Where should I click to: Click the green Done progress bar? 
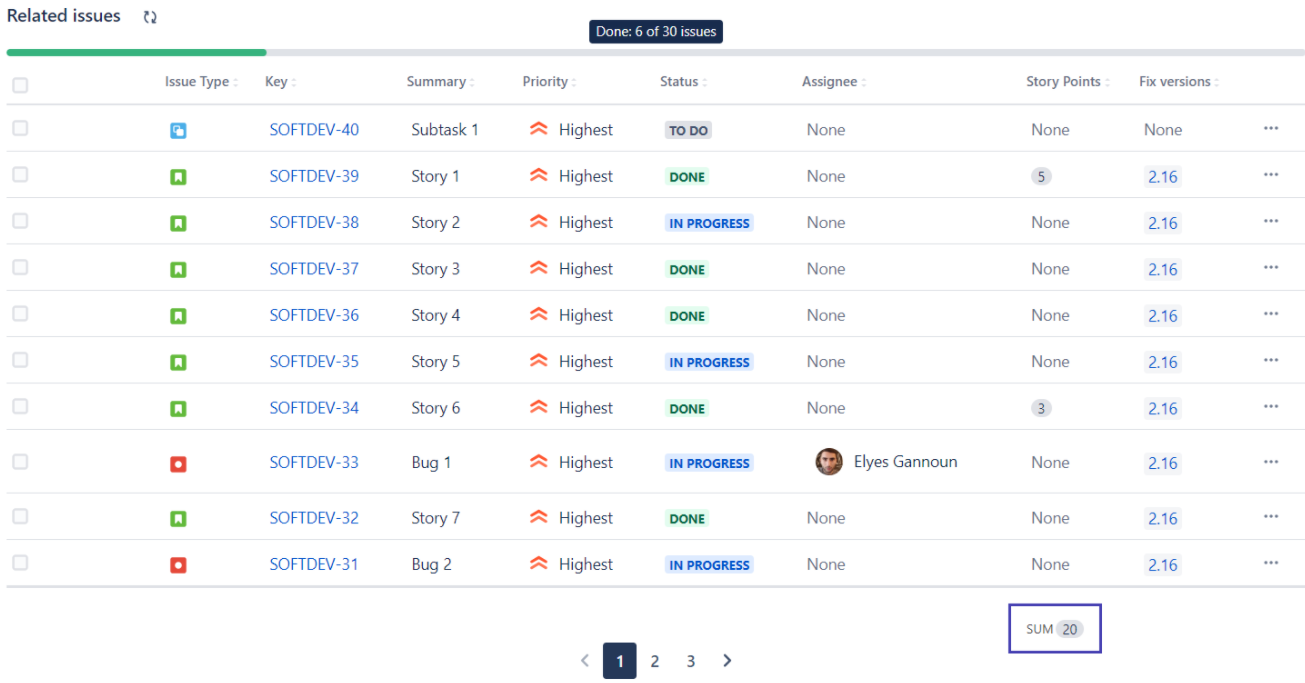tap(135, 52)
